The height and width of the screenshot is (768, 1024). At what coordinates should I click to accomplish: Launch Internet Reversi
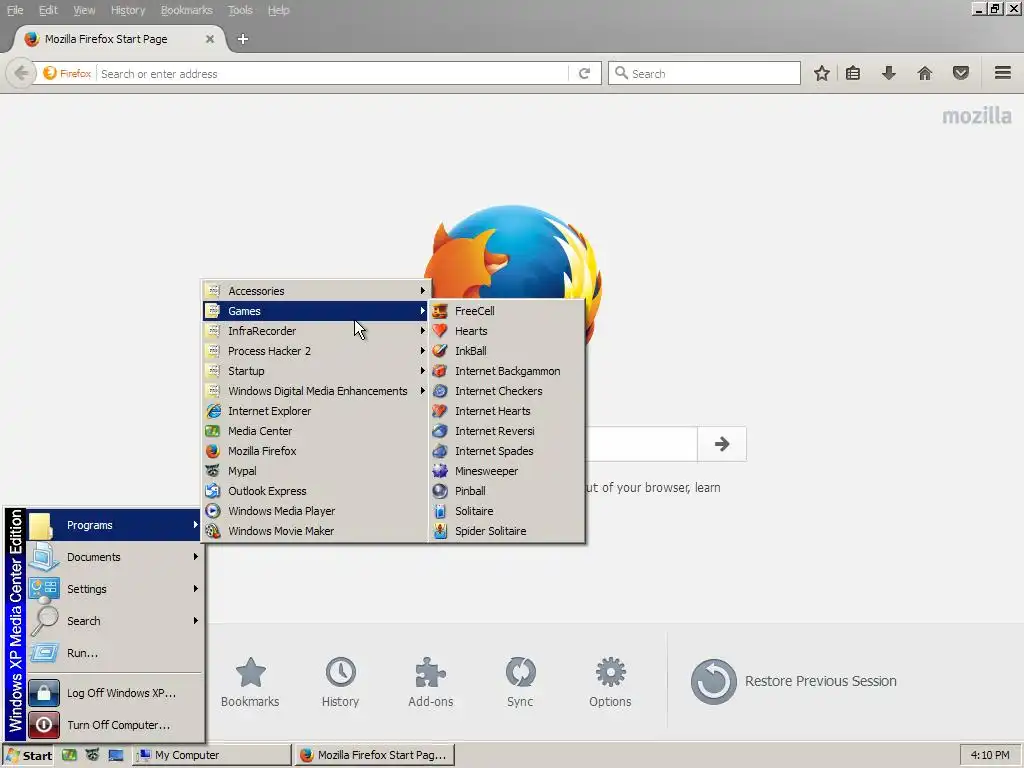(x=506, y=431)
